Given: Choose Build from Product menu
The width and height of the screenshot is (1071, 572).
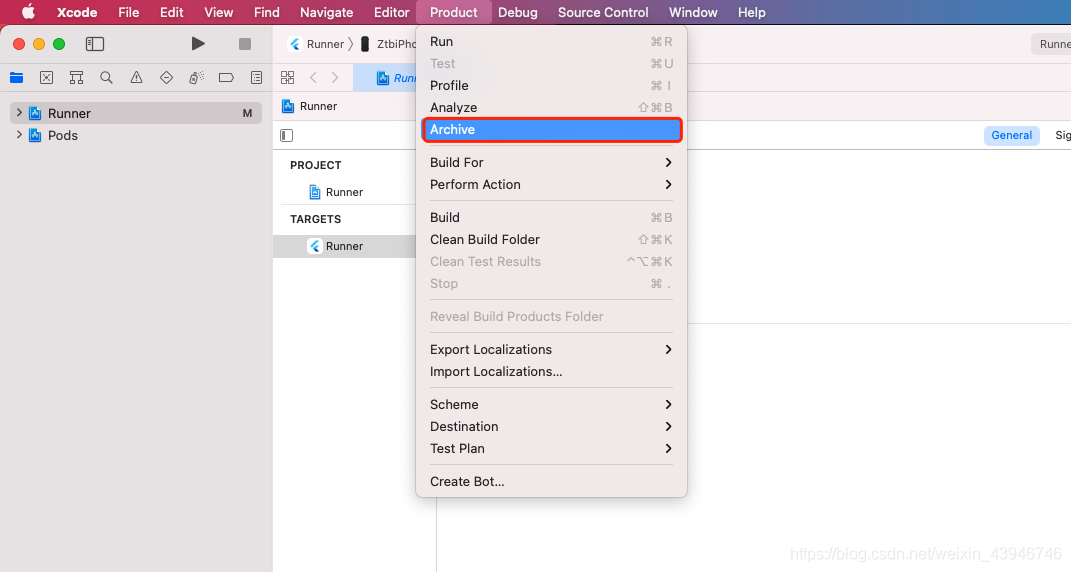Looking at the screenshot, I should point(551,217).
